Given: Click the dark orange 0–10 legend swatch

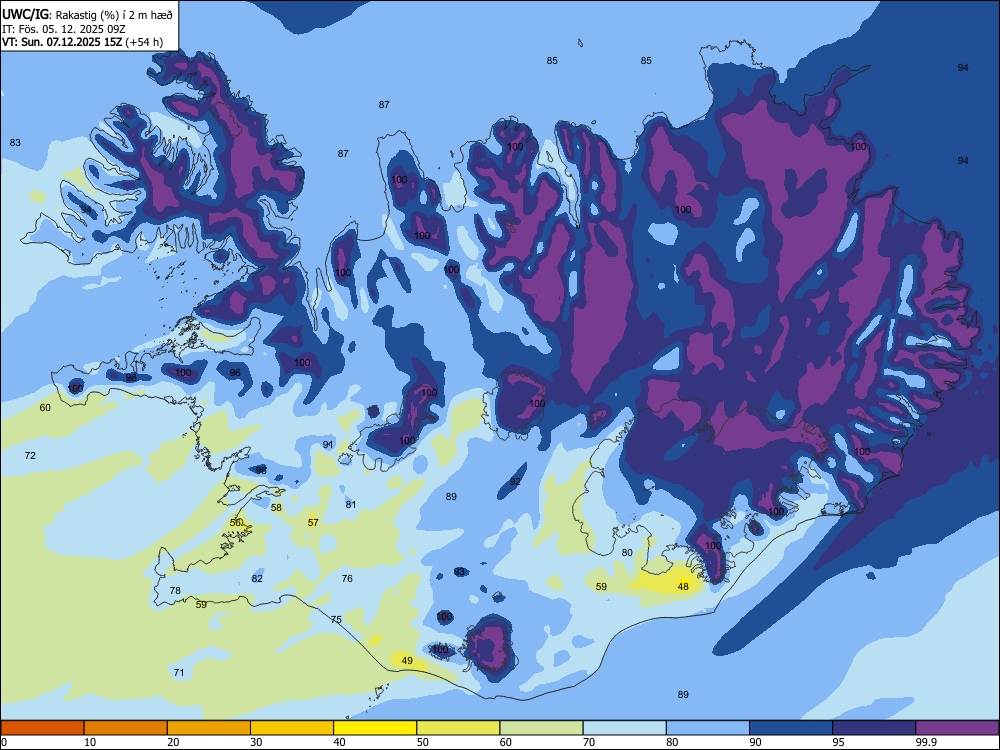Looking at the screenshot, I should [42, 728].
